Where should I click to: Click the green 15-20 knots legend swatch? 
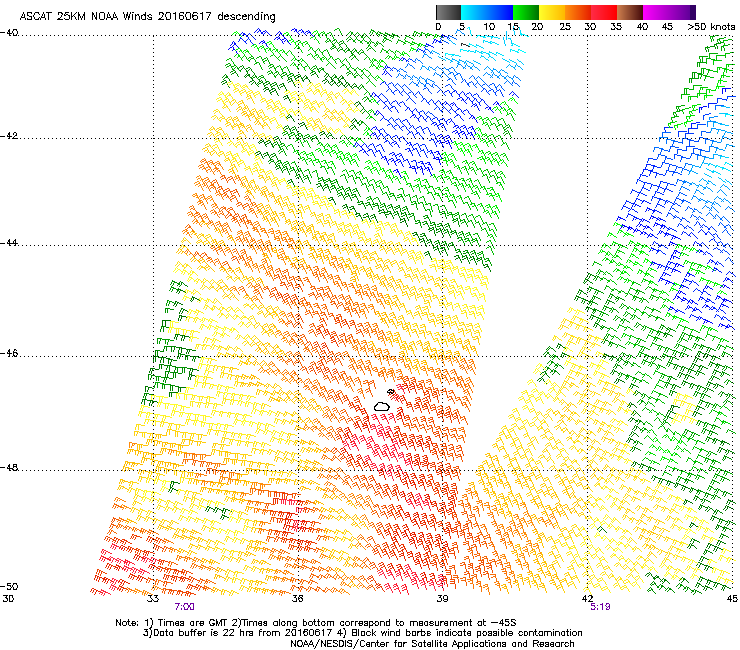tap(526, 12)
